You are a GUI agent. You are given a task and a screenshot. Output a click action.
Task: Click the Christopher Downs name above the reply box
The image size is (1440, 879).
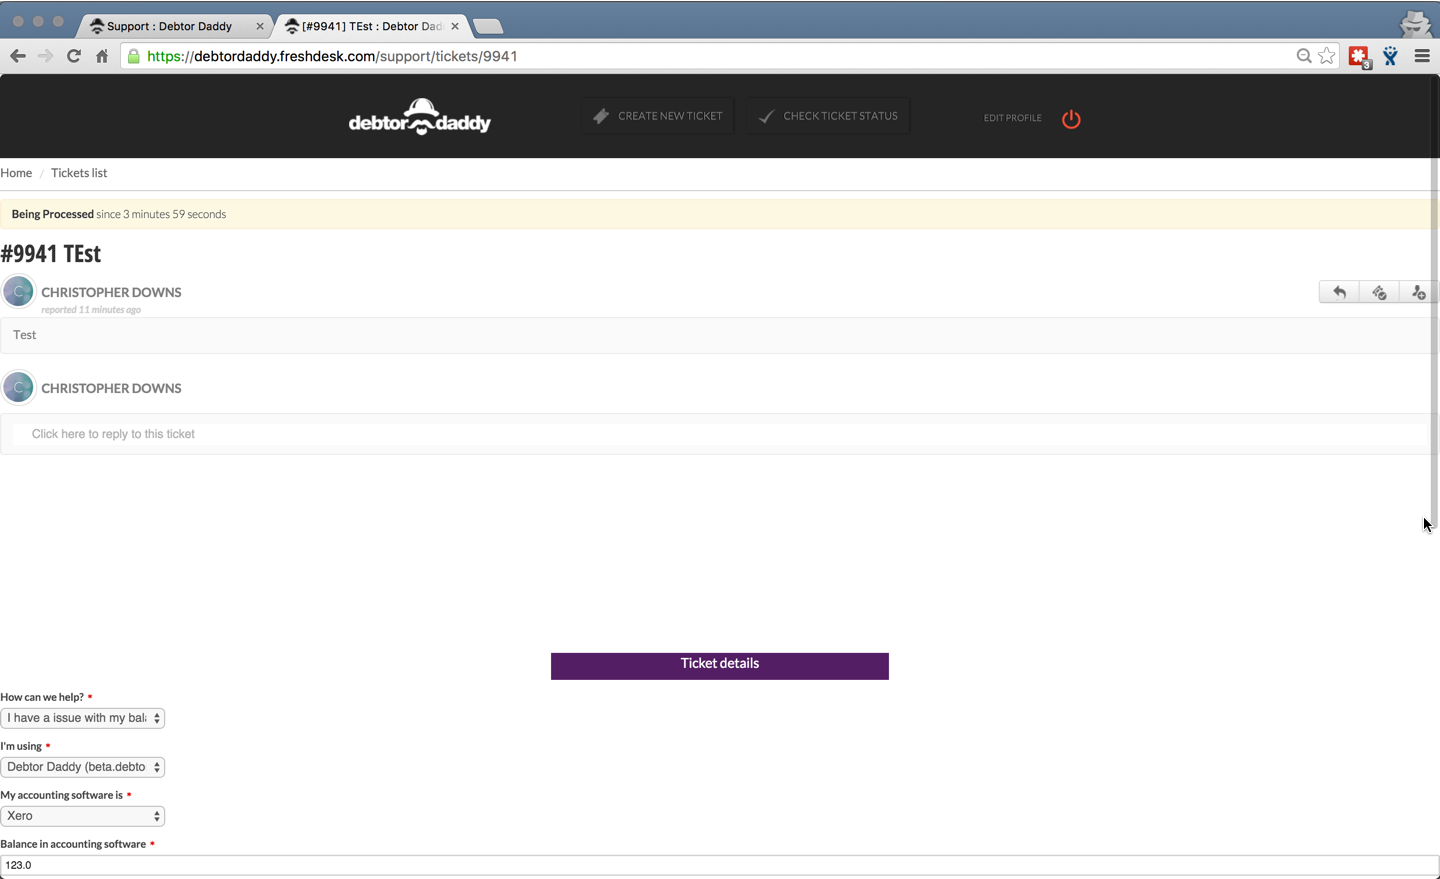click(x=111, y=388)
